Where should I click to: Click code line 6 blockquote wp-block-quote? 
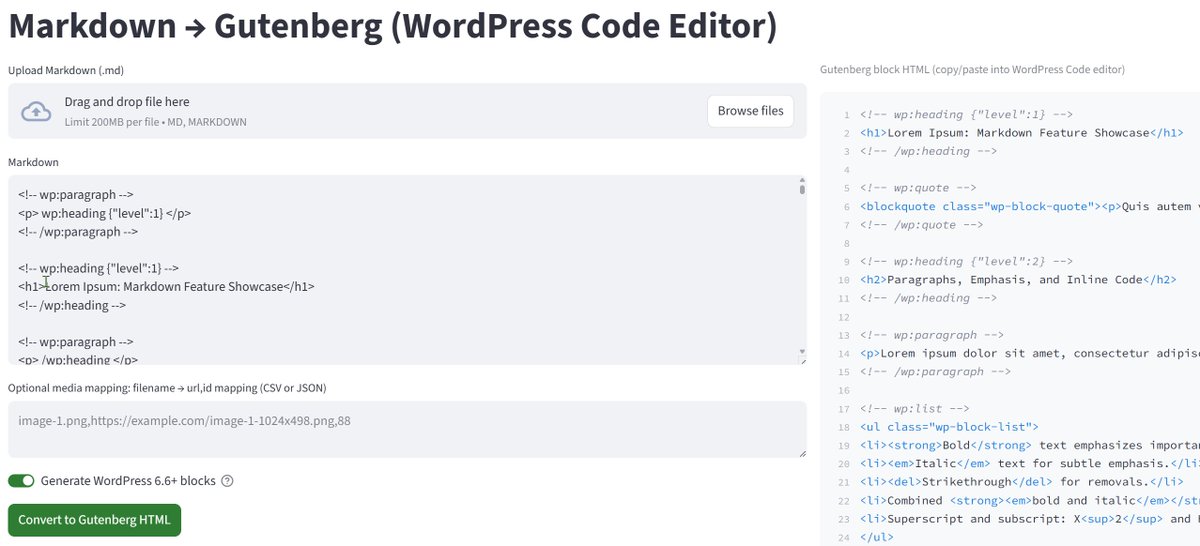tap(1029, 207)
